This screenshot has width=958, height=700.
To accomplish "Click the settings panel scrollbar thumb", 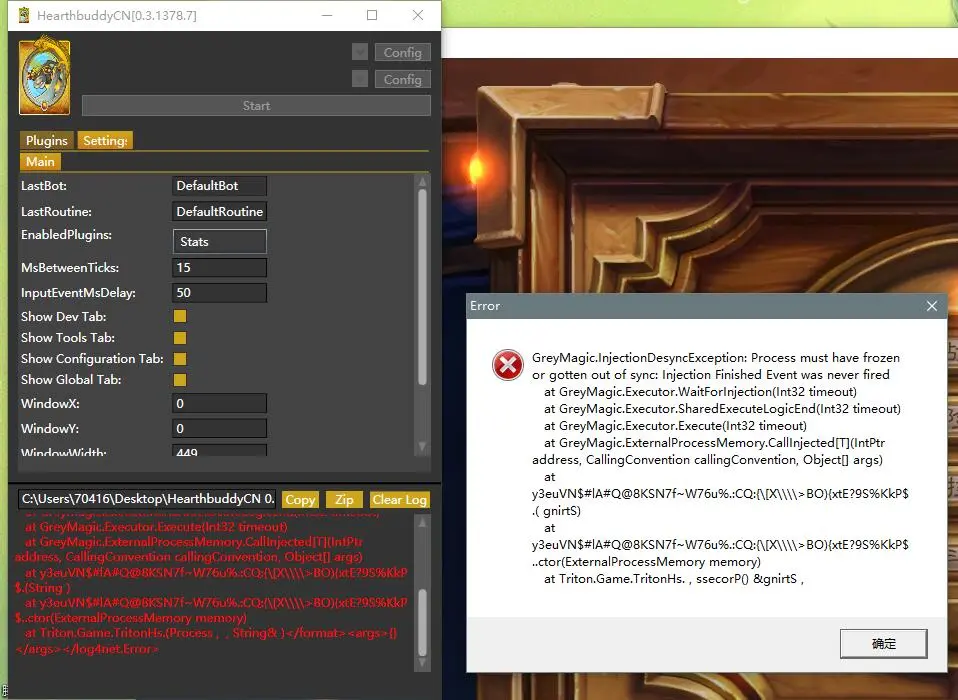I will [x=422, y=287].
